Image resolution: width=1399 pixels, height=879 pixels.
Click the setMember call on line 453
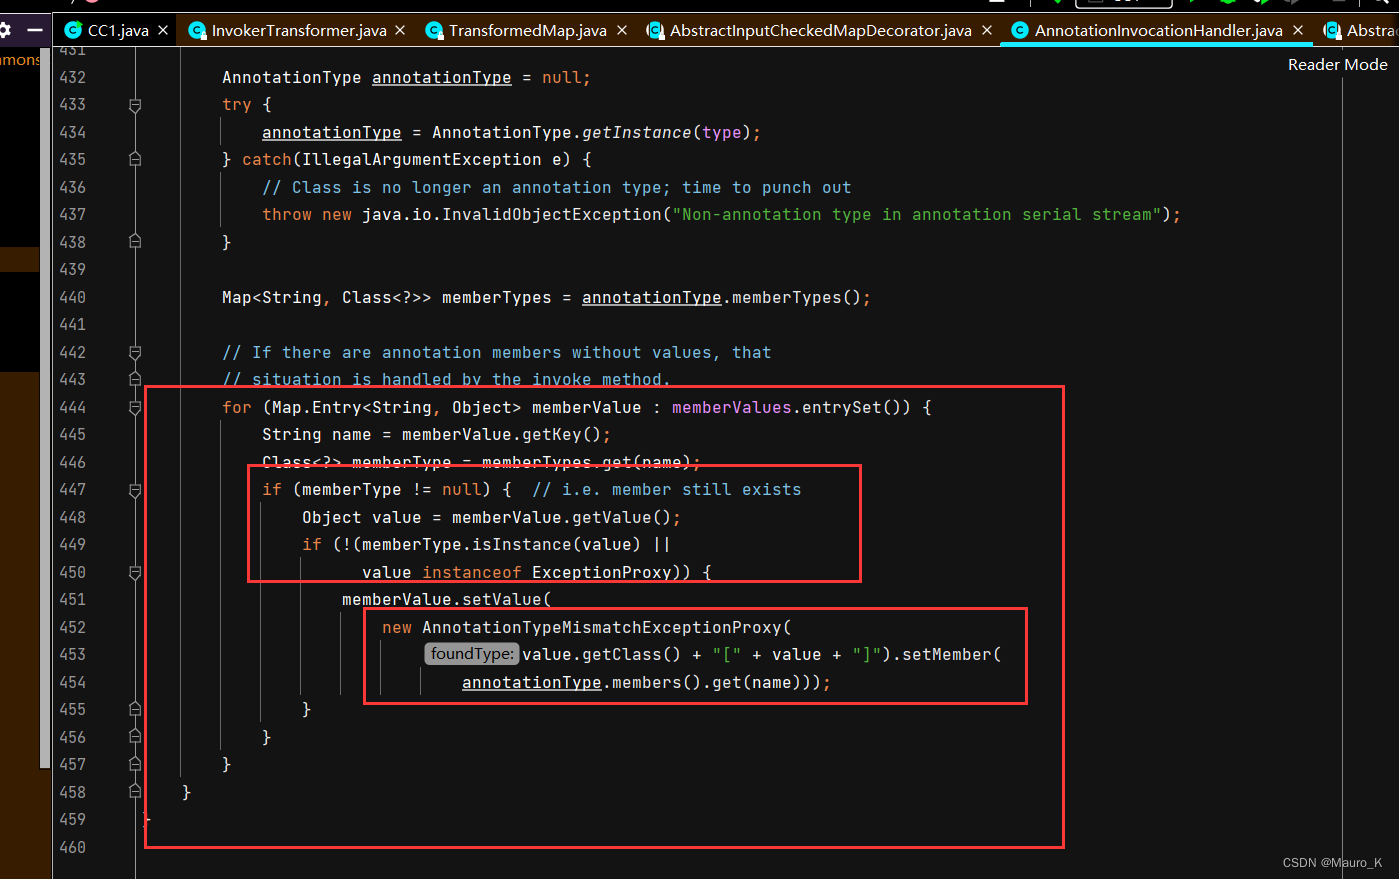tap(946, 655)
